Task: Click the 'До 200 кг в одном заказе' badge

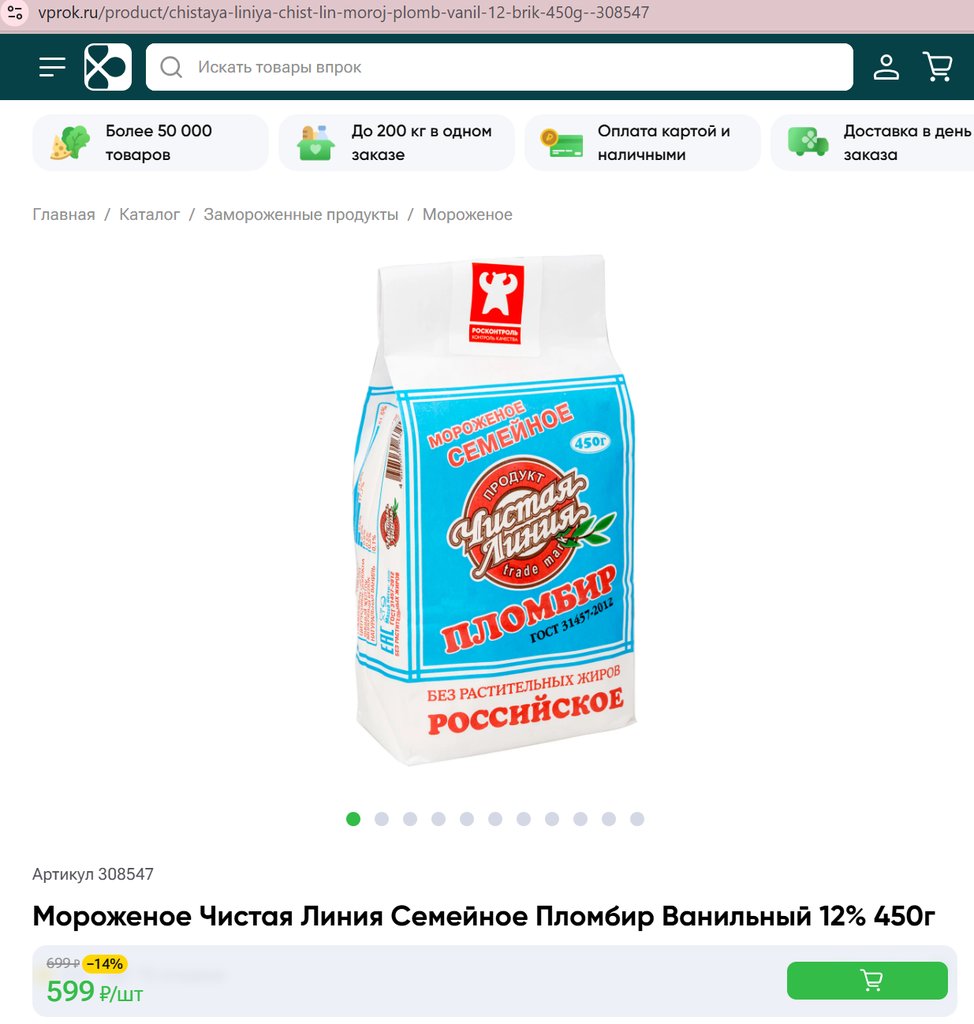Action: [x=397, y=143]
